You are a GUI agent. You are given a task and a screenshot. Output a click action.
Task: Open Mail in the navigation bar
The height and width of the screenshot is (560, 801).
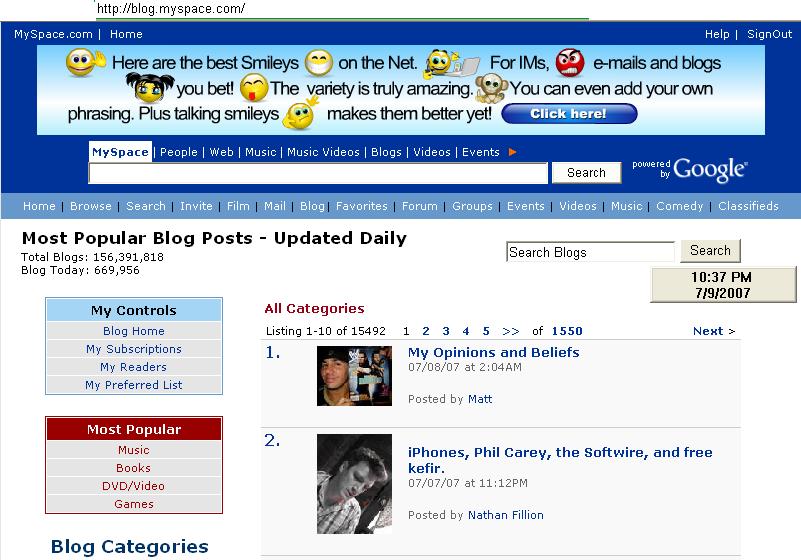coord(274,206)
